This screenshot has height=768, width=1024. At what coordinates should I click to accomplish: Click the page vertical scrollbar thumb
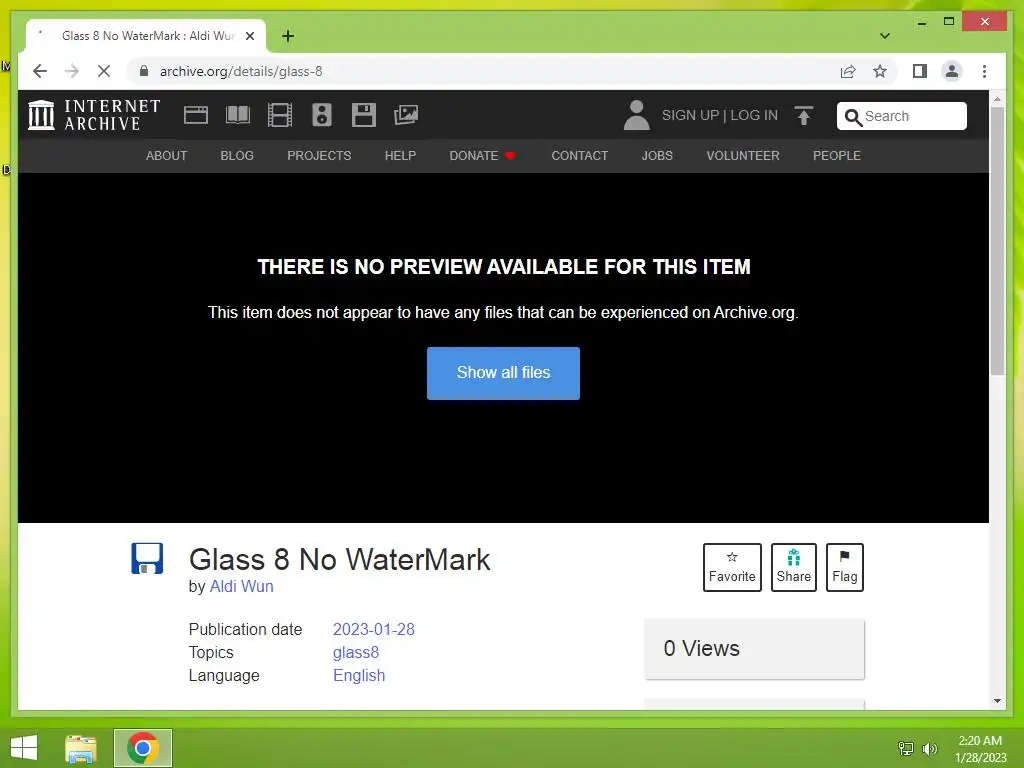coord(997,240)
